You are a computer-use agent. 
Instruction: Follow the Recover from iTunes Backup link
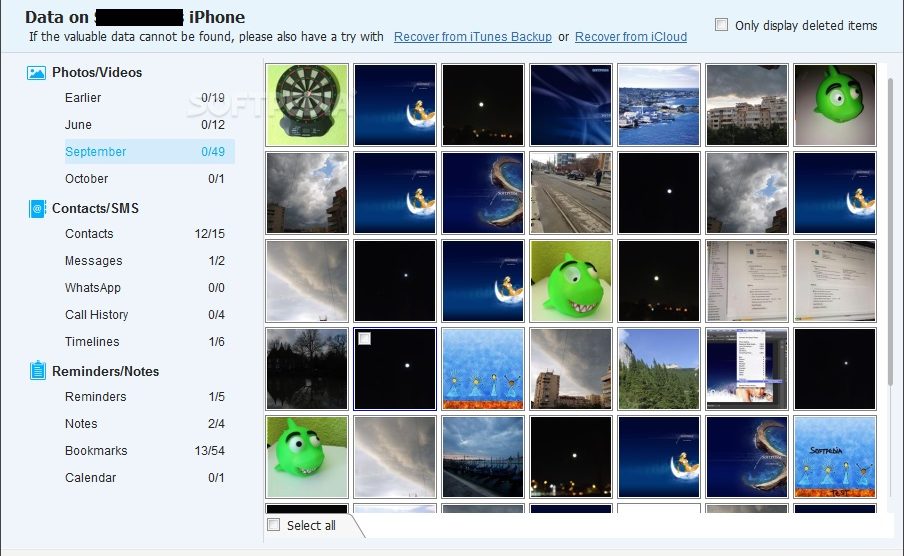pyautogui.click(x=473, y=37)
